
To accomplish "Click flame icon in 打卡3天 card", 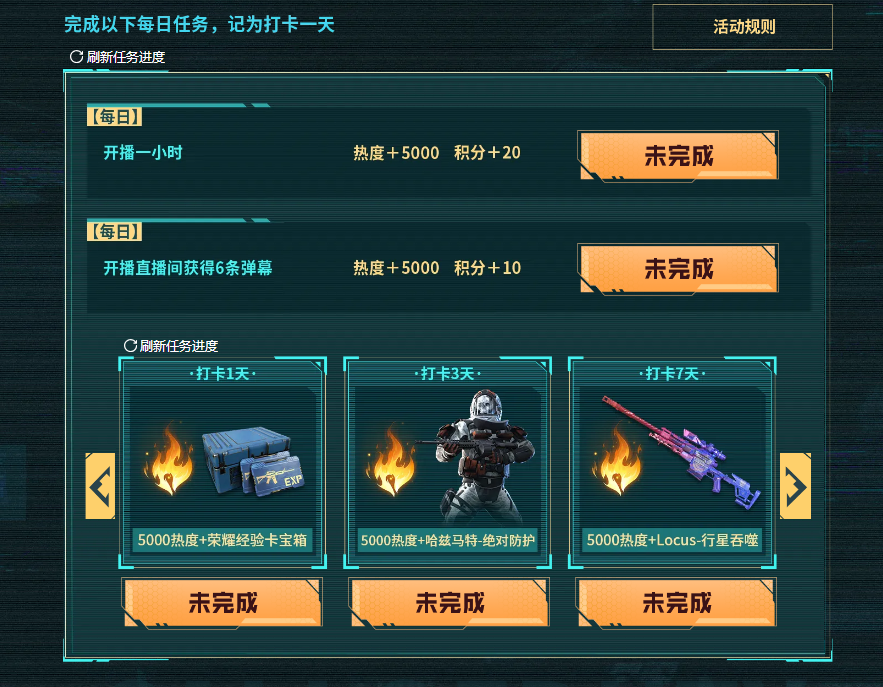I will [x=392, y=459].
